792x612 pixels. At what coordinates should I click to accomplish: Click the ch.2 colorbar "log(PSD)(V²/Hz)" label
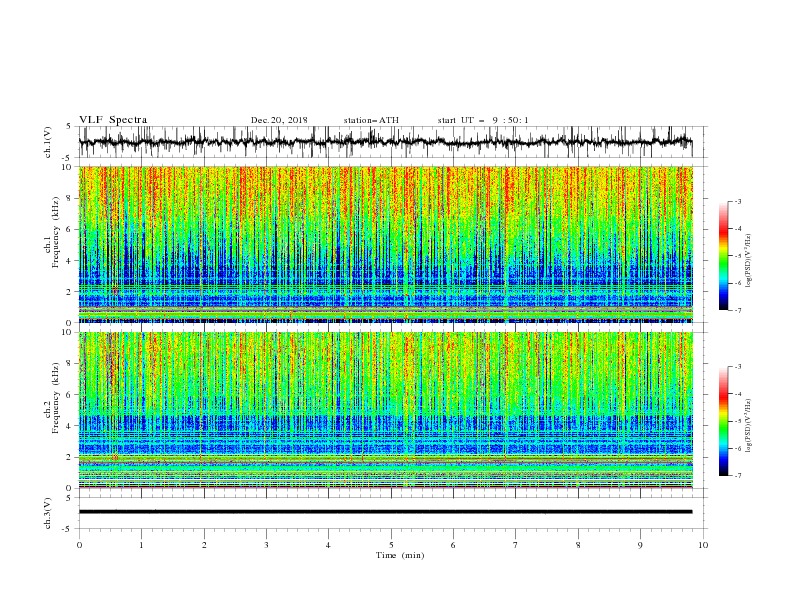(749, 426)
